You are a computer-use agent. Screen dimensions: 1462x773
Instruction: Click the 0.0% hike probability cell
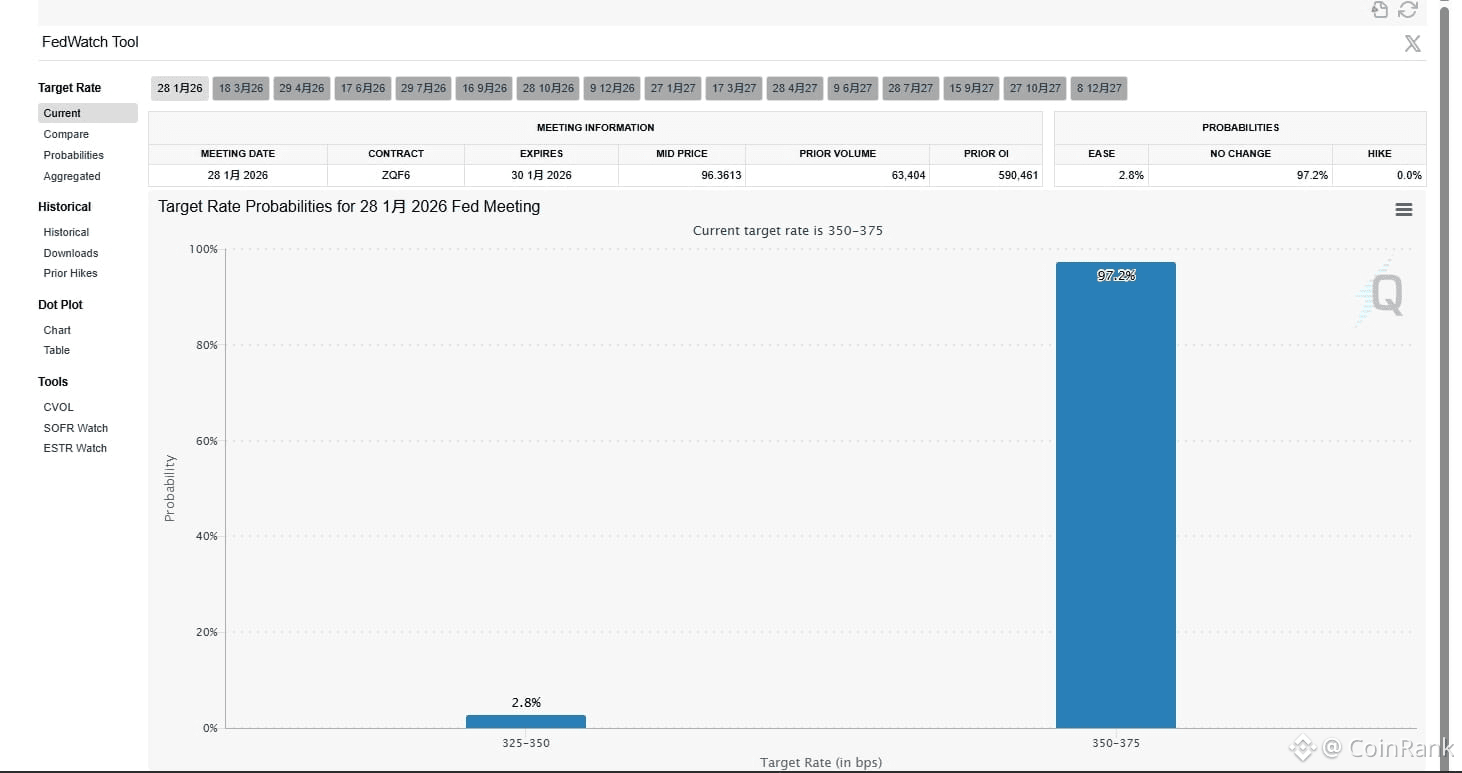click(x=1379, y=175)
